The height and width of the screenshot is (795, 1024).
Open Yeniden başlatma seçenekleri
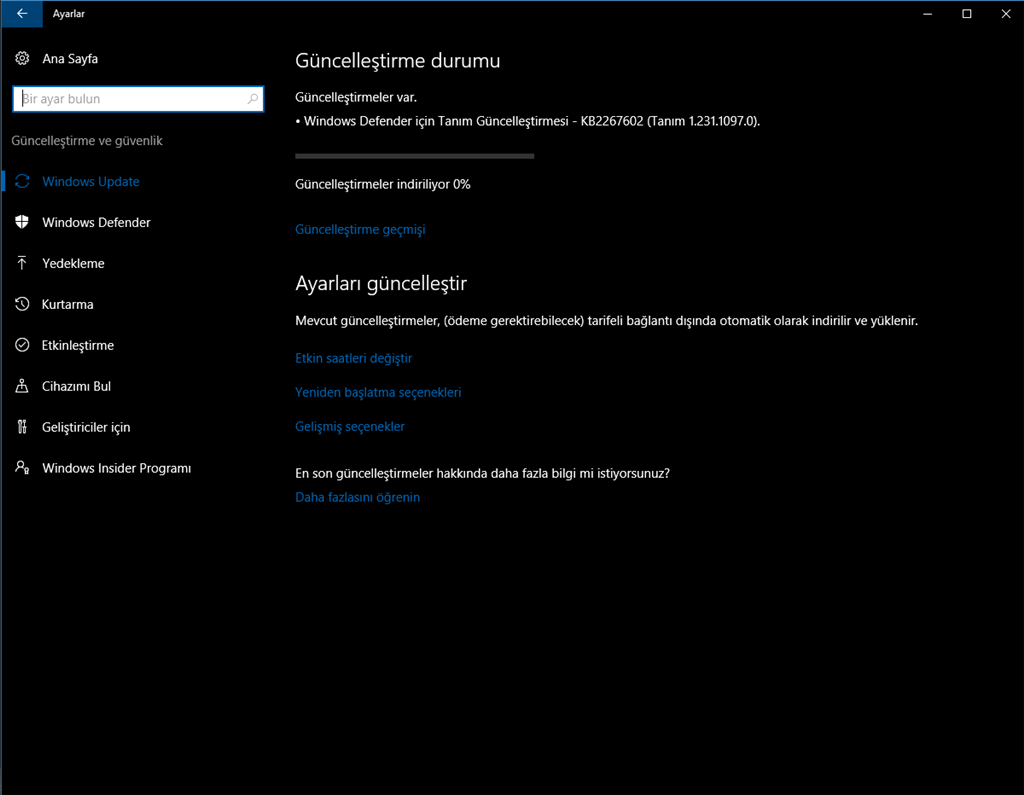pyautogui.click(x=378, y=392)
